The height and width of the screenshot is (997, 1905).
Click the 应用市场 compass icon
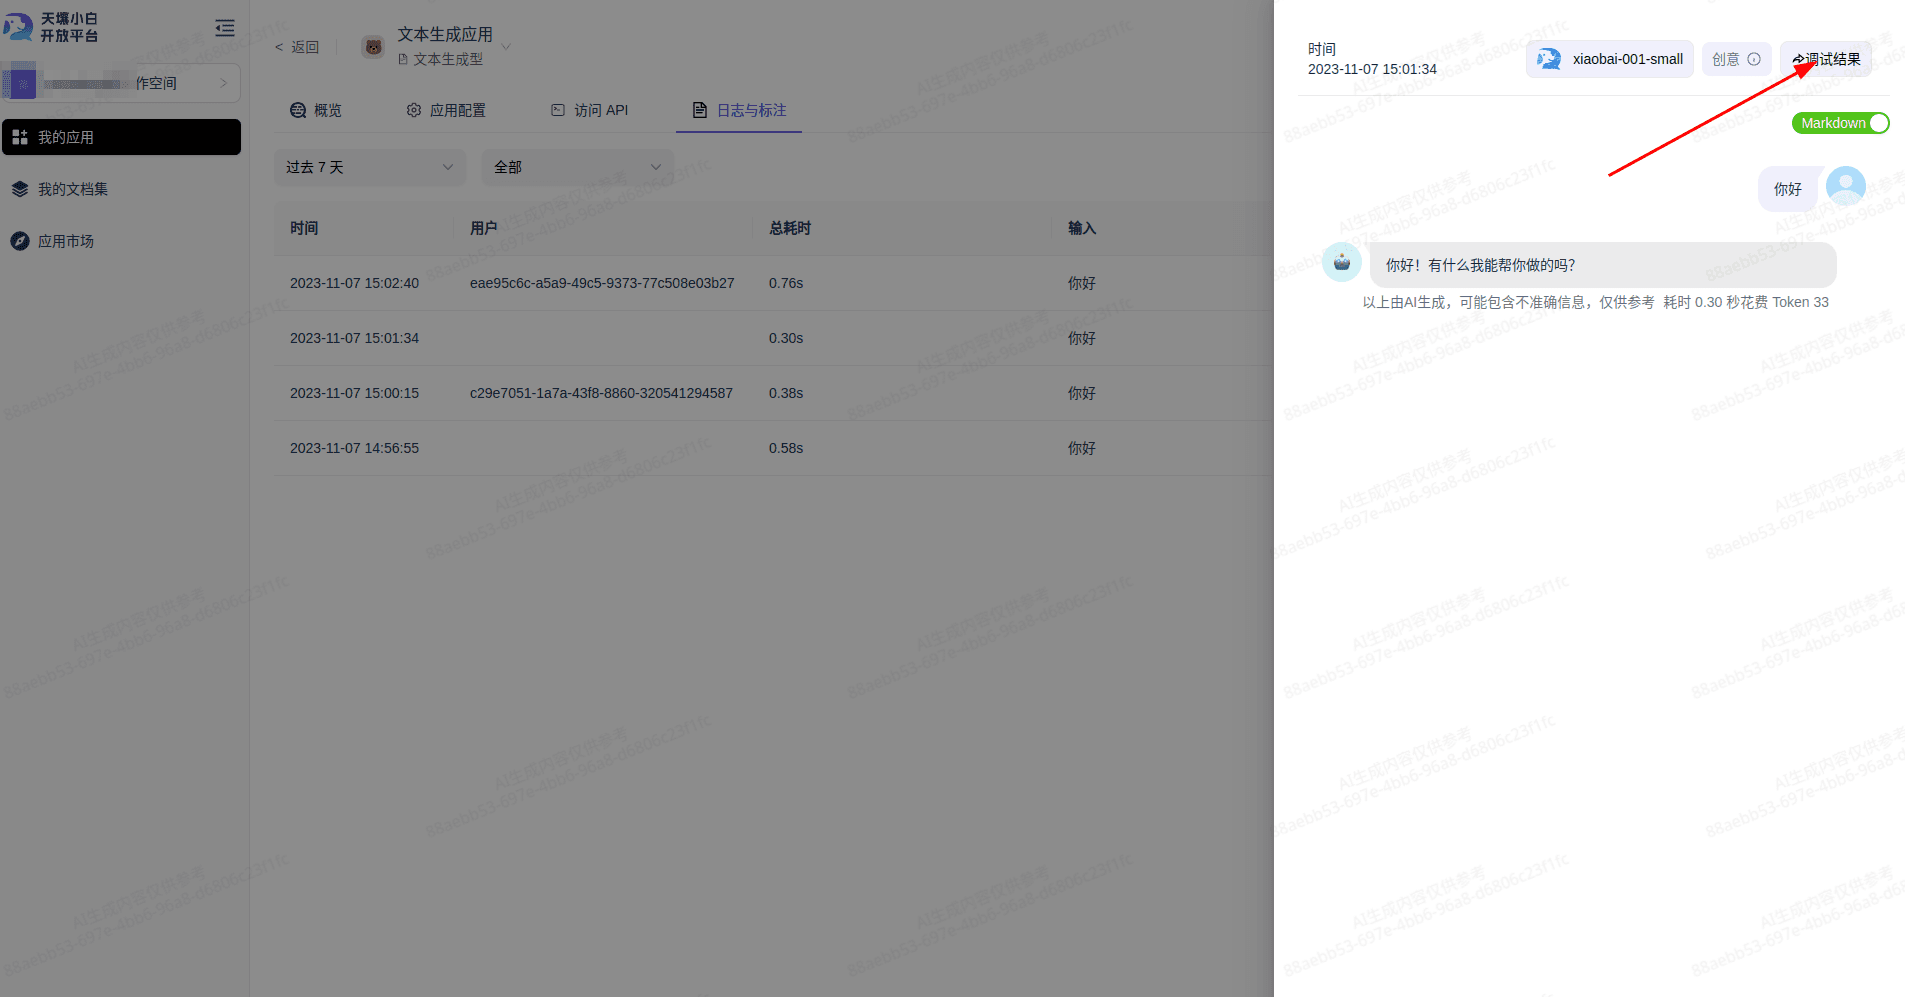20,241
